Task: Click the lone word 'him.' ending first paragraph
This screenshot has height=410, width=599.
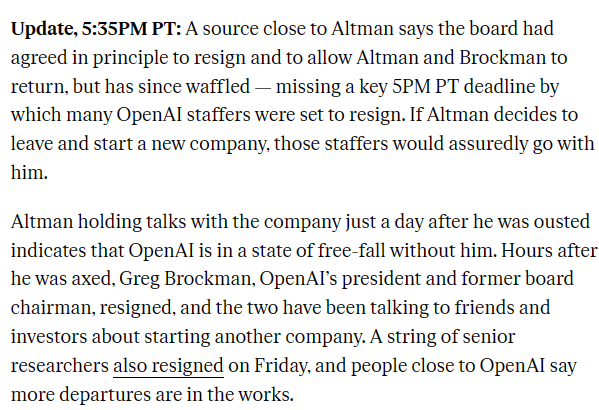Action: 29,172
